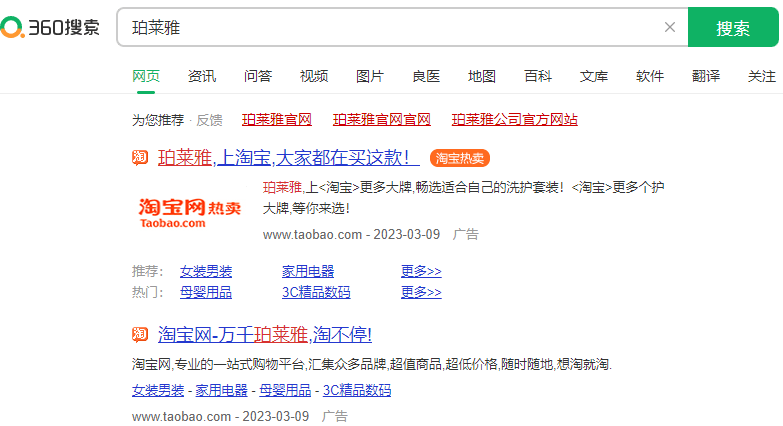Open 母婴用品 sublink under second ad
Screen dimensions: 783x426
285,390
